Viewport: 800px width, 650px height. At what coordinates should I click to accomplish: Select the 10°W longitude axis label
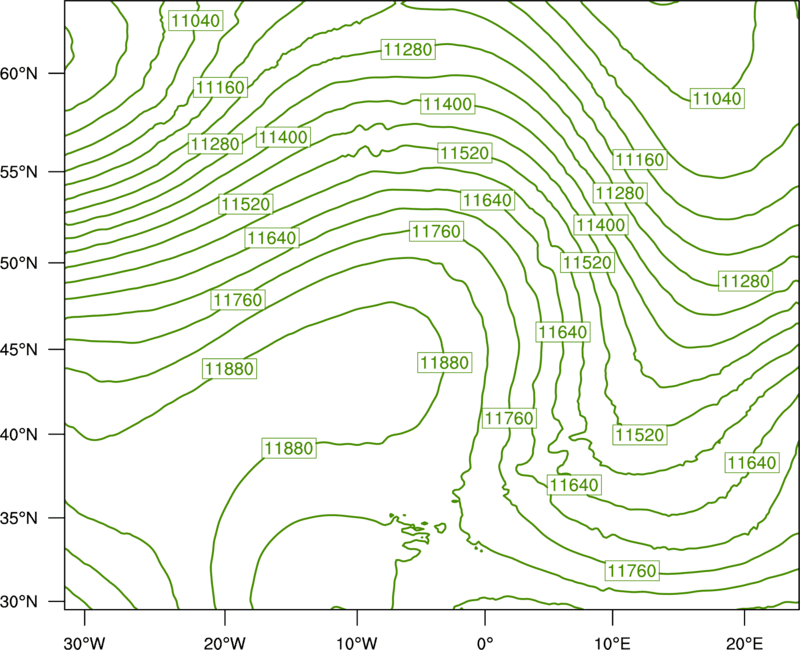coord(357,643)
